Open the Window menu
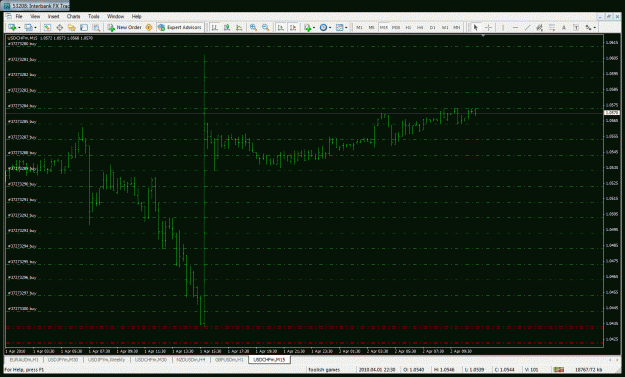Image resolution: width=625 pixels, height=377 pixels. (x=115, y=16)
